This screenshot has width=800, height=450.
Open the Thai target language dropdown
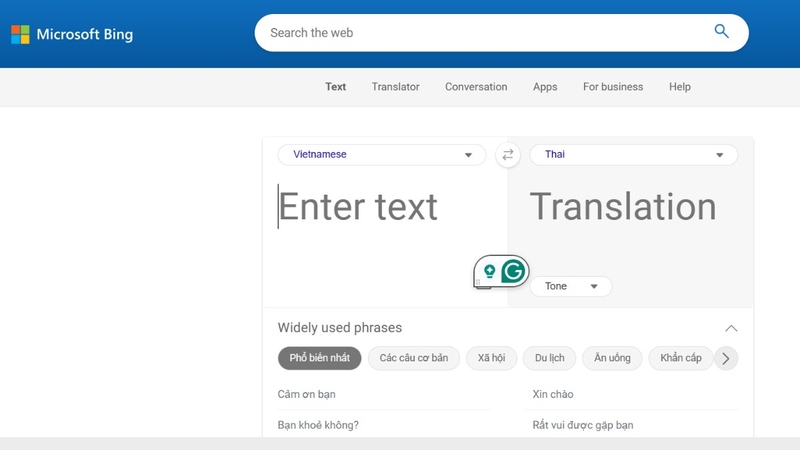pos(634,155)
